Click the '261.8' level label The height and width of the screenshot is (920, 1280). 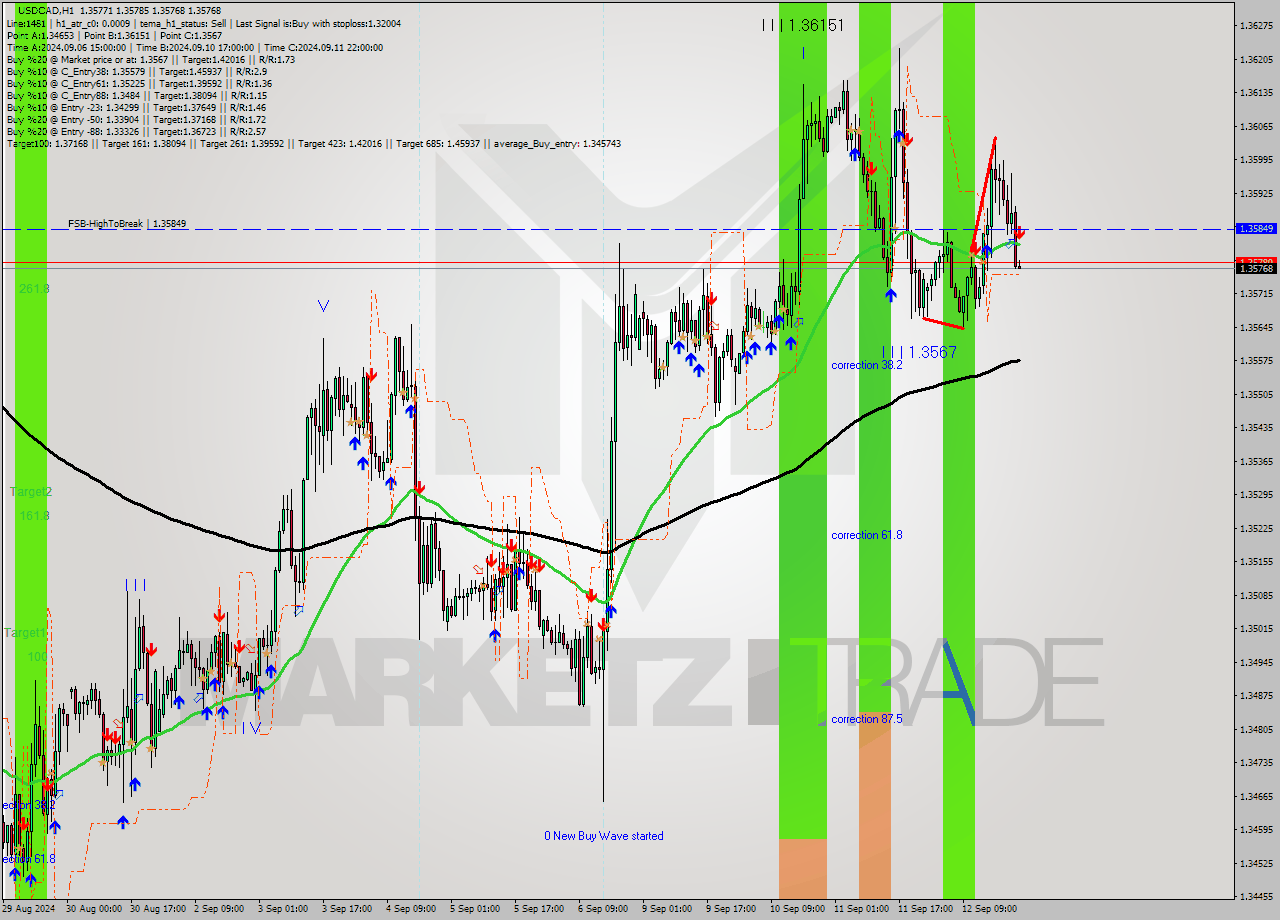[34, 289]
